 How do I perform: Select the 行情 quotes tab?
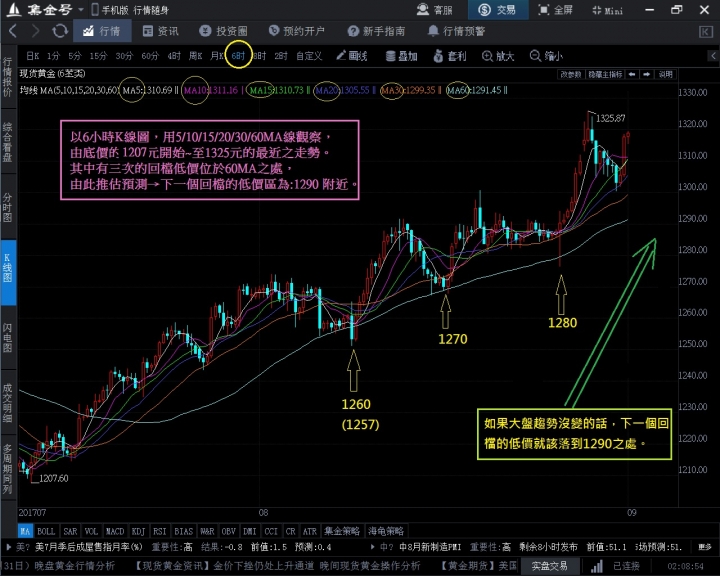102,31
